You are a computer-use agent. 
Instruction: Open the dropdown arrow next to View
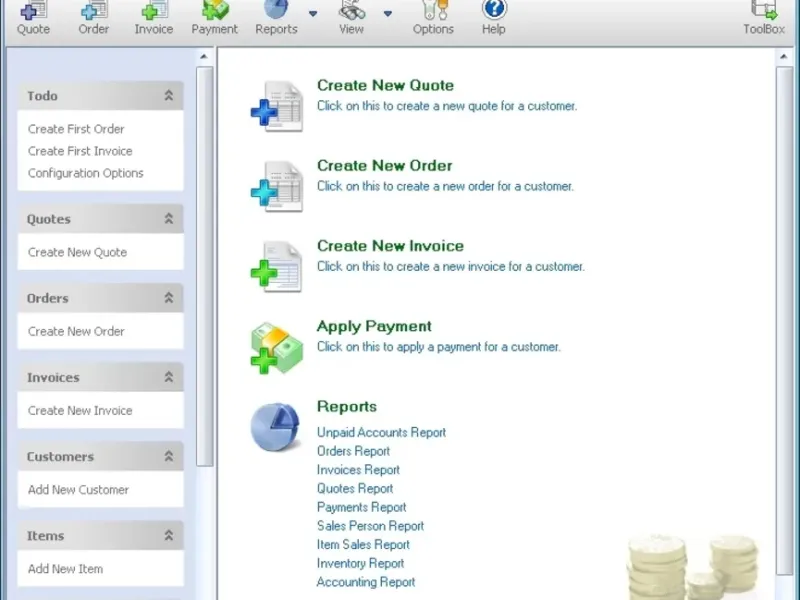tap(388, 14)
